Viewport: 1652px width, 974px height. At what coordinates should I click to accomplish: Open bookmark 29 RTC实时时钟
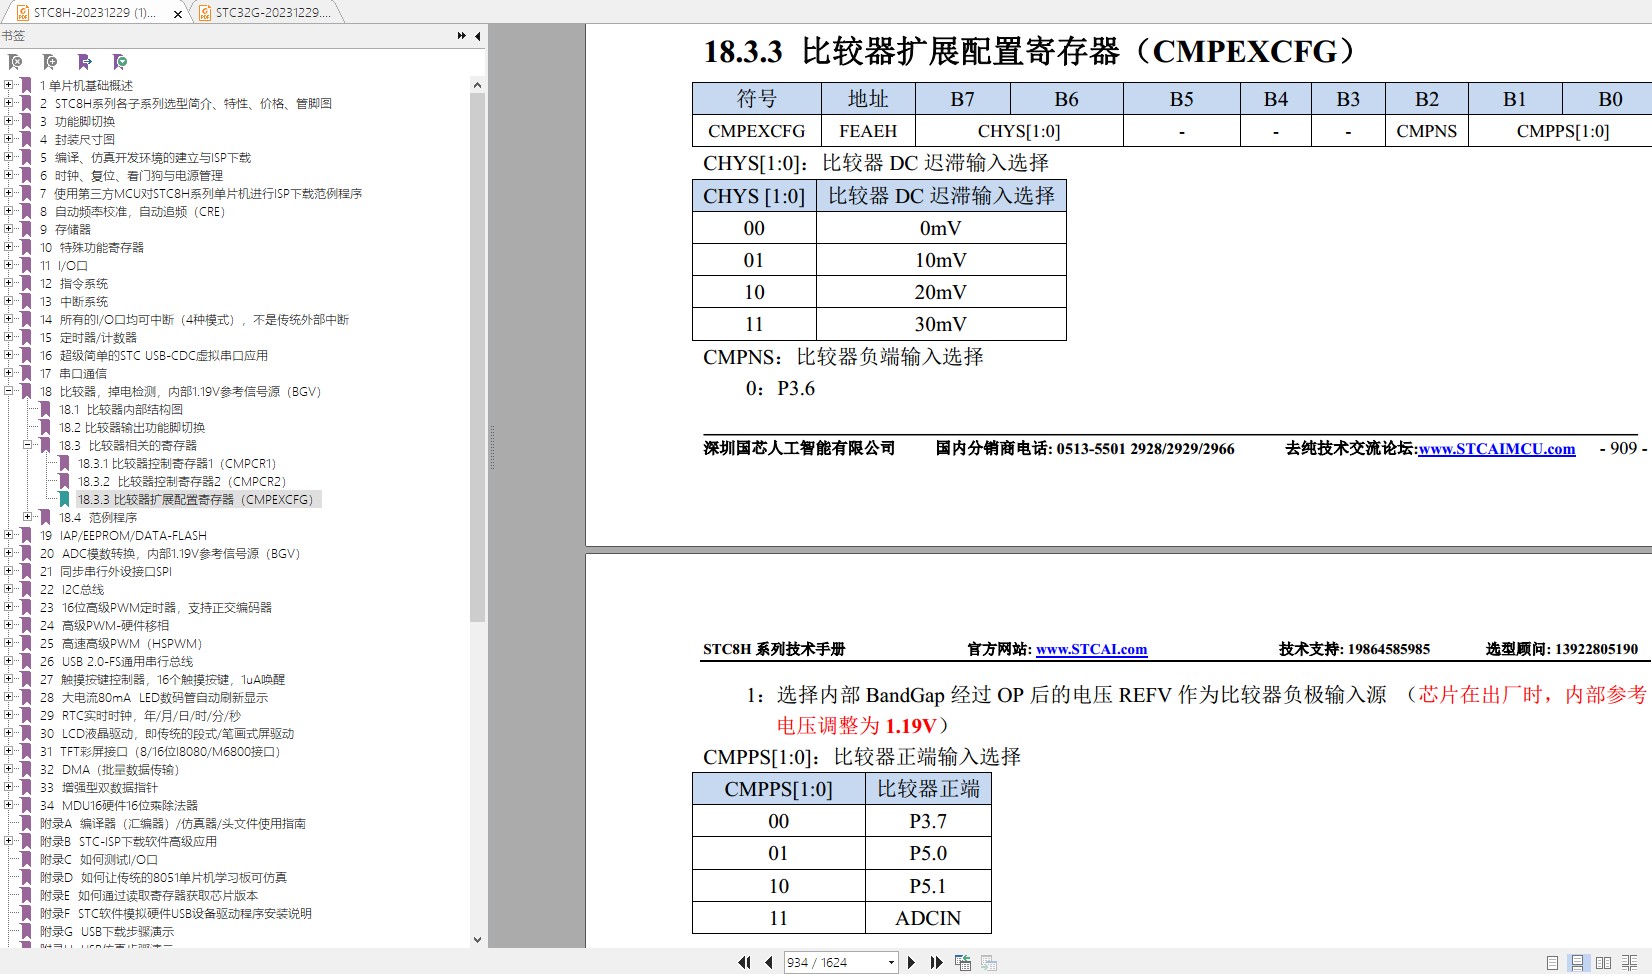click(x=140, y=715)
